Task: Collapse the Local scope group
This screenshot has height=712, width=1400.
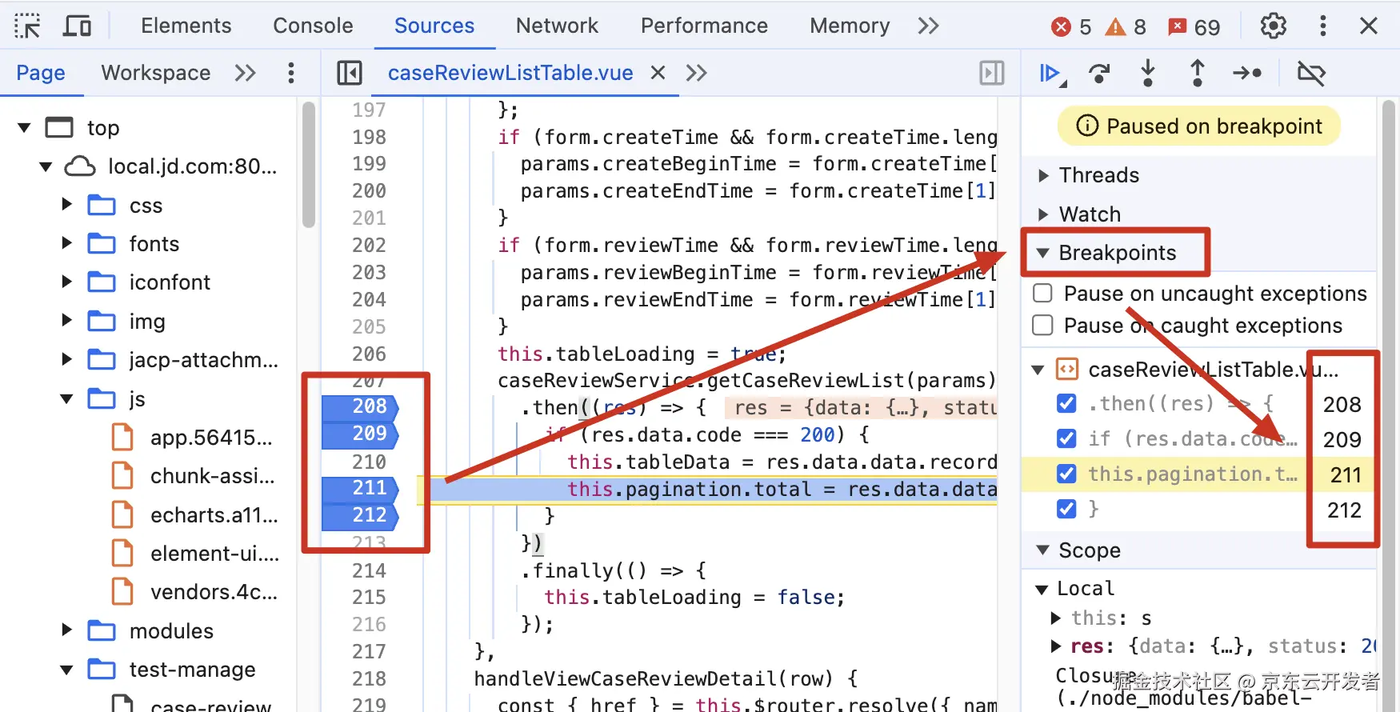Action: pyautogui.click(x=1041, y=589)
